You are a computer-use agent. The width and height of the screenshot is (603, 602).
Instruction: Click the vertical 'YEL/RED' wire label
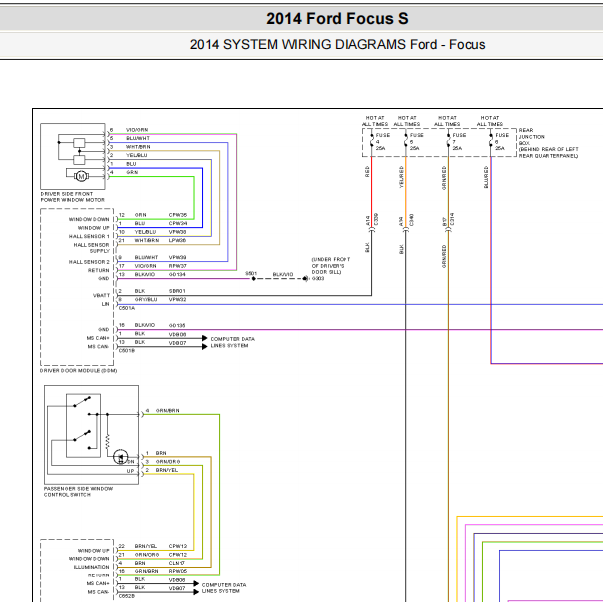tap(401, 177)
